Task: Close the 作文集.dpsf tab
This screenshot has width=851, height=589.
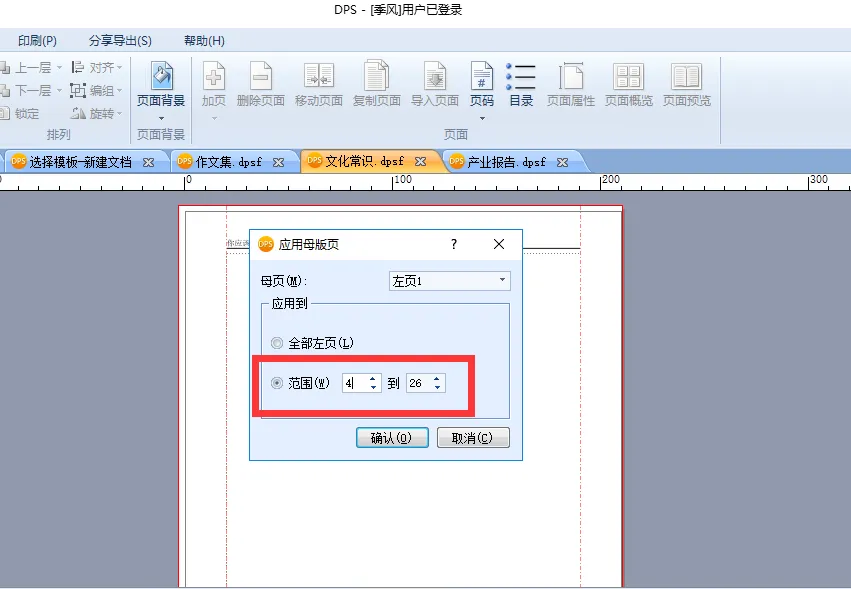Action: point(278,162)
